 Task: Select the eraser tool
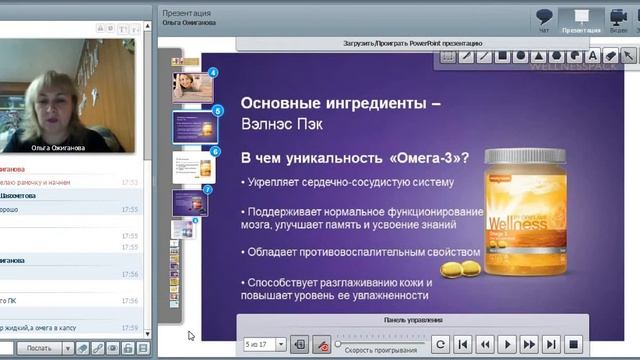pyautogui.click(x=611, y=56)
